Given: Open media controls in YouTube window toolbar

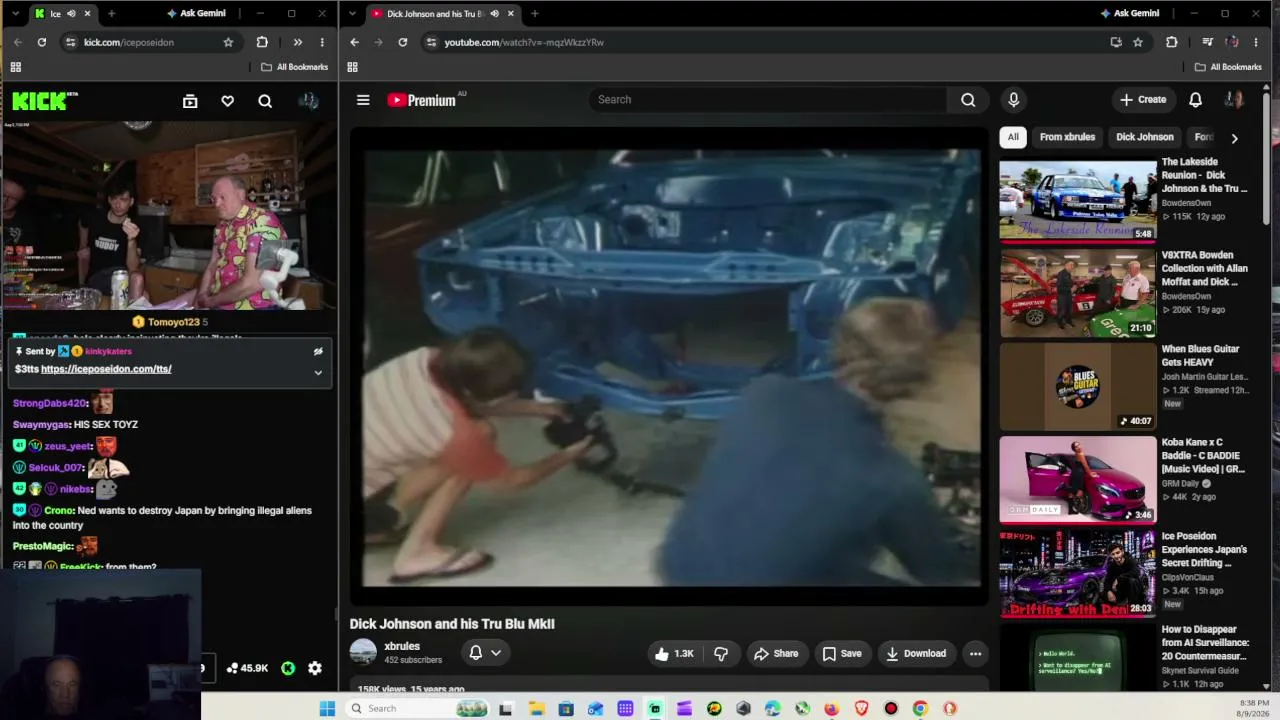Looking at the screenshot, I should (x=1207, y=42).
